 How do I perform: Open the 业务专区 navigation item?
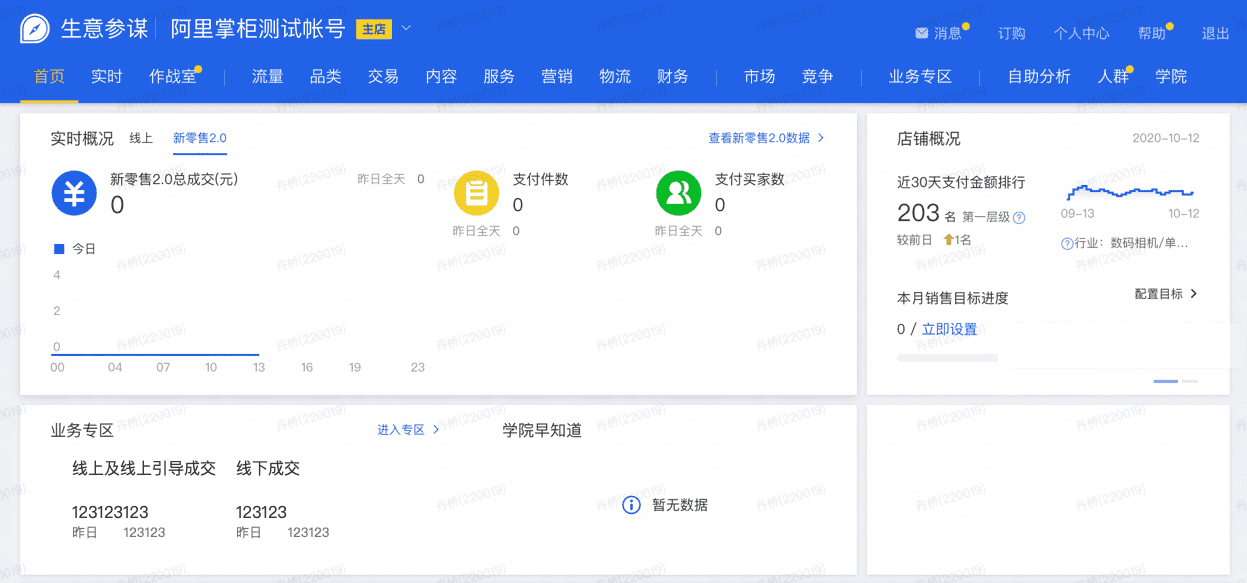pos(920,76)
